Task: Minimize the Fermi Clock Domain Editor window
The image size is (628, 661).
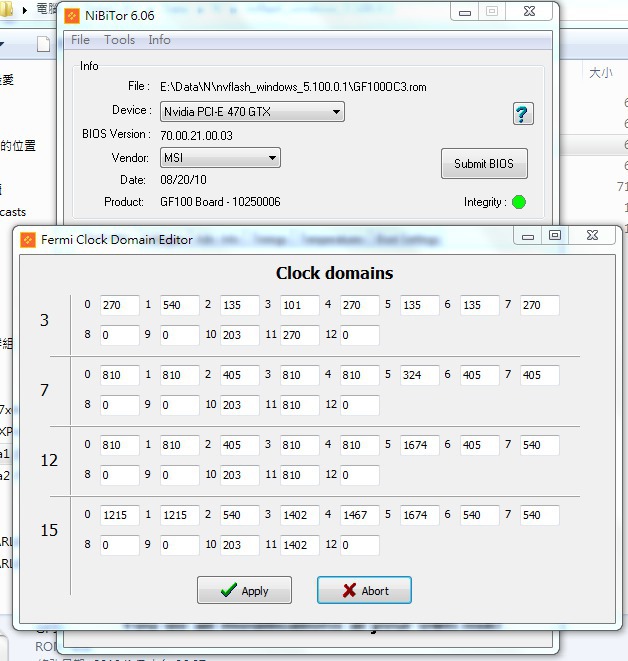Action: (x=529, y=235)
